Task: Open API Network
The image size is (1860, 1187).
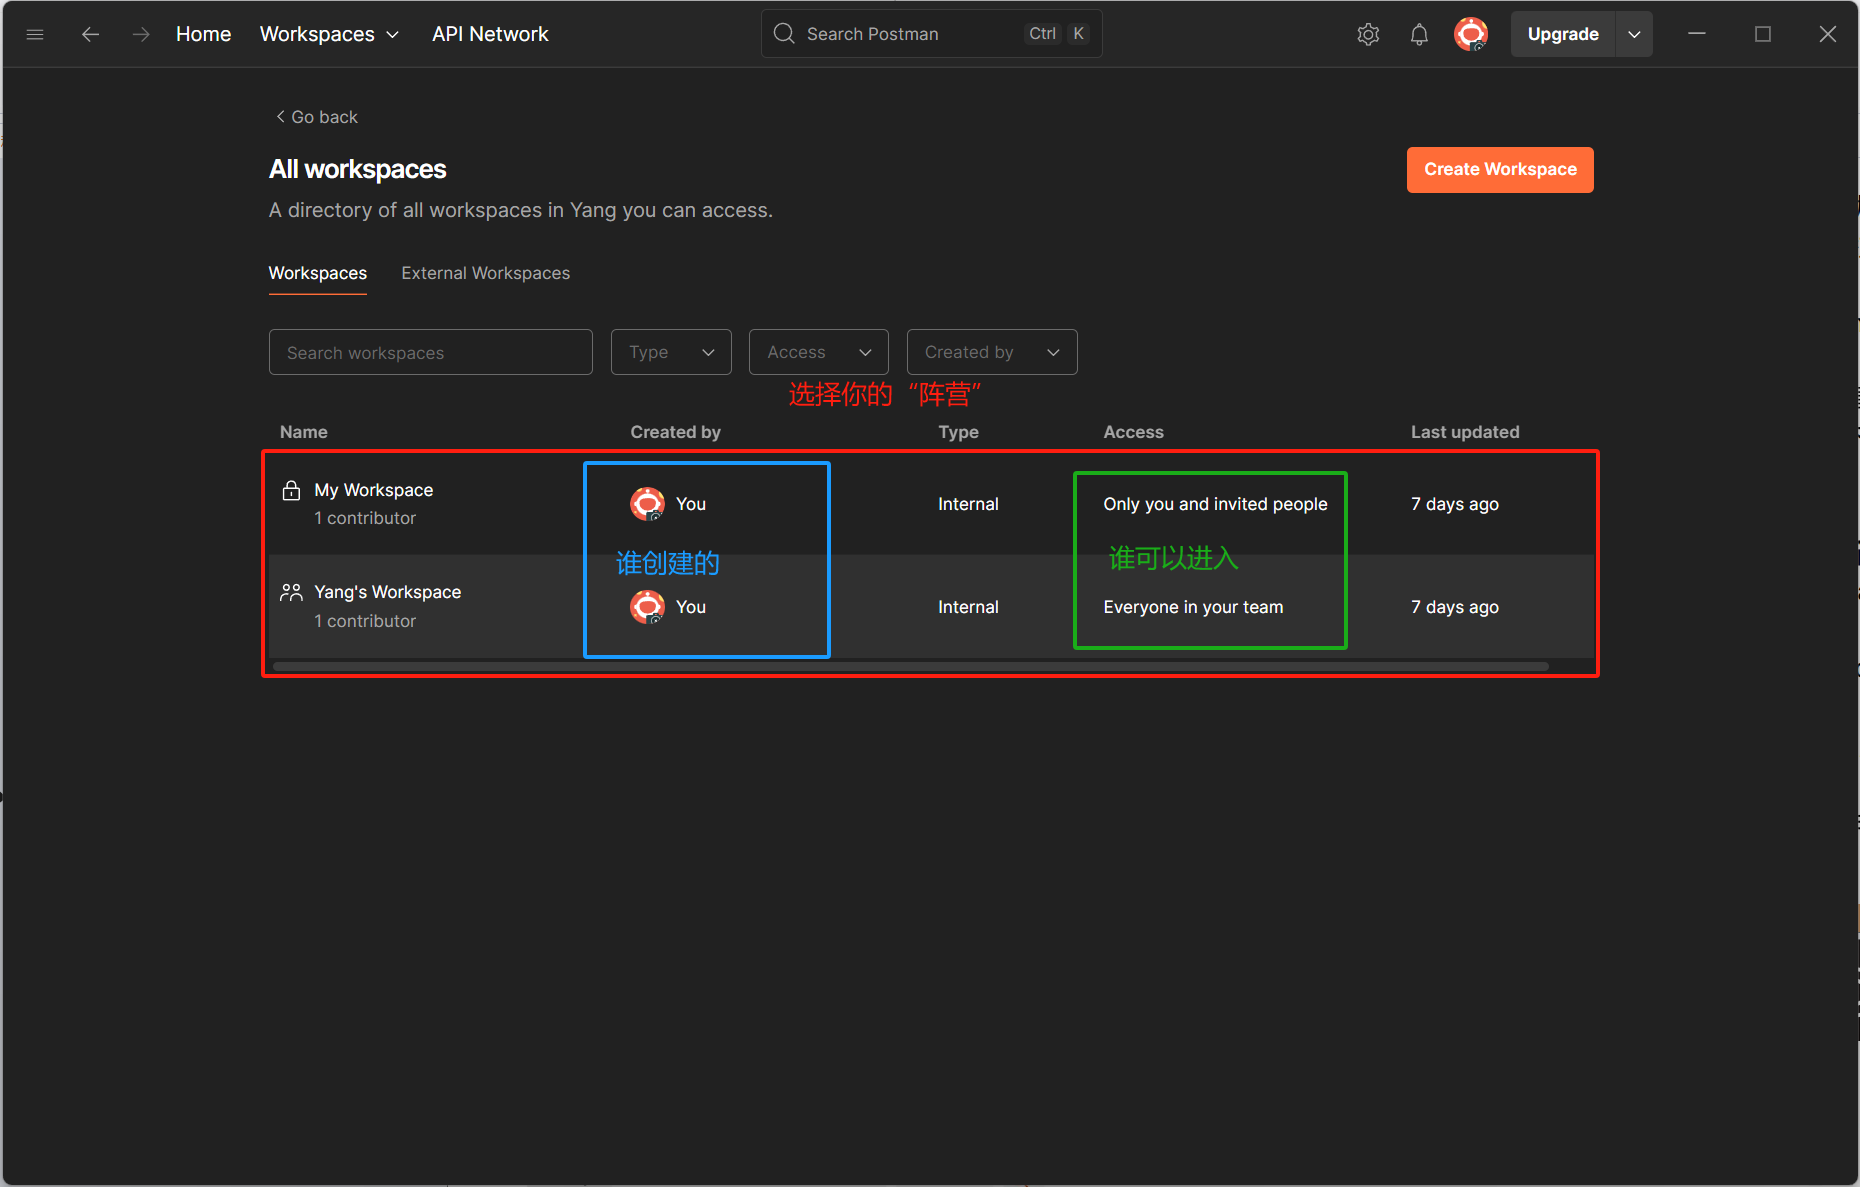Action: coord(490,34)
